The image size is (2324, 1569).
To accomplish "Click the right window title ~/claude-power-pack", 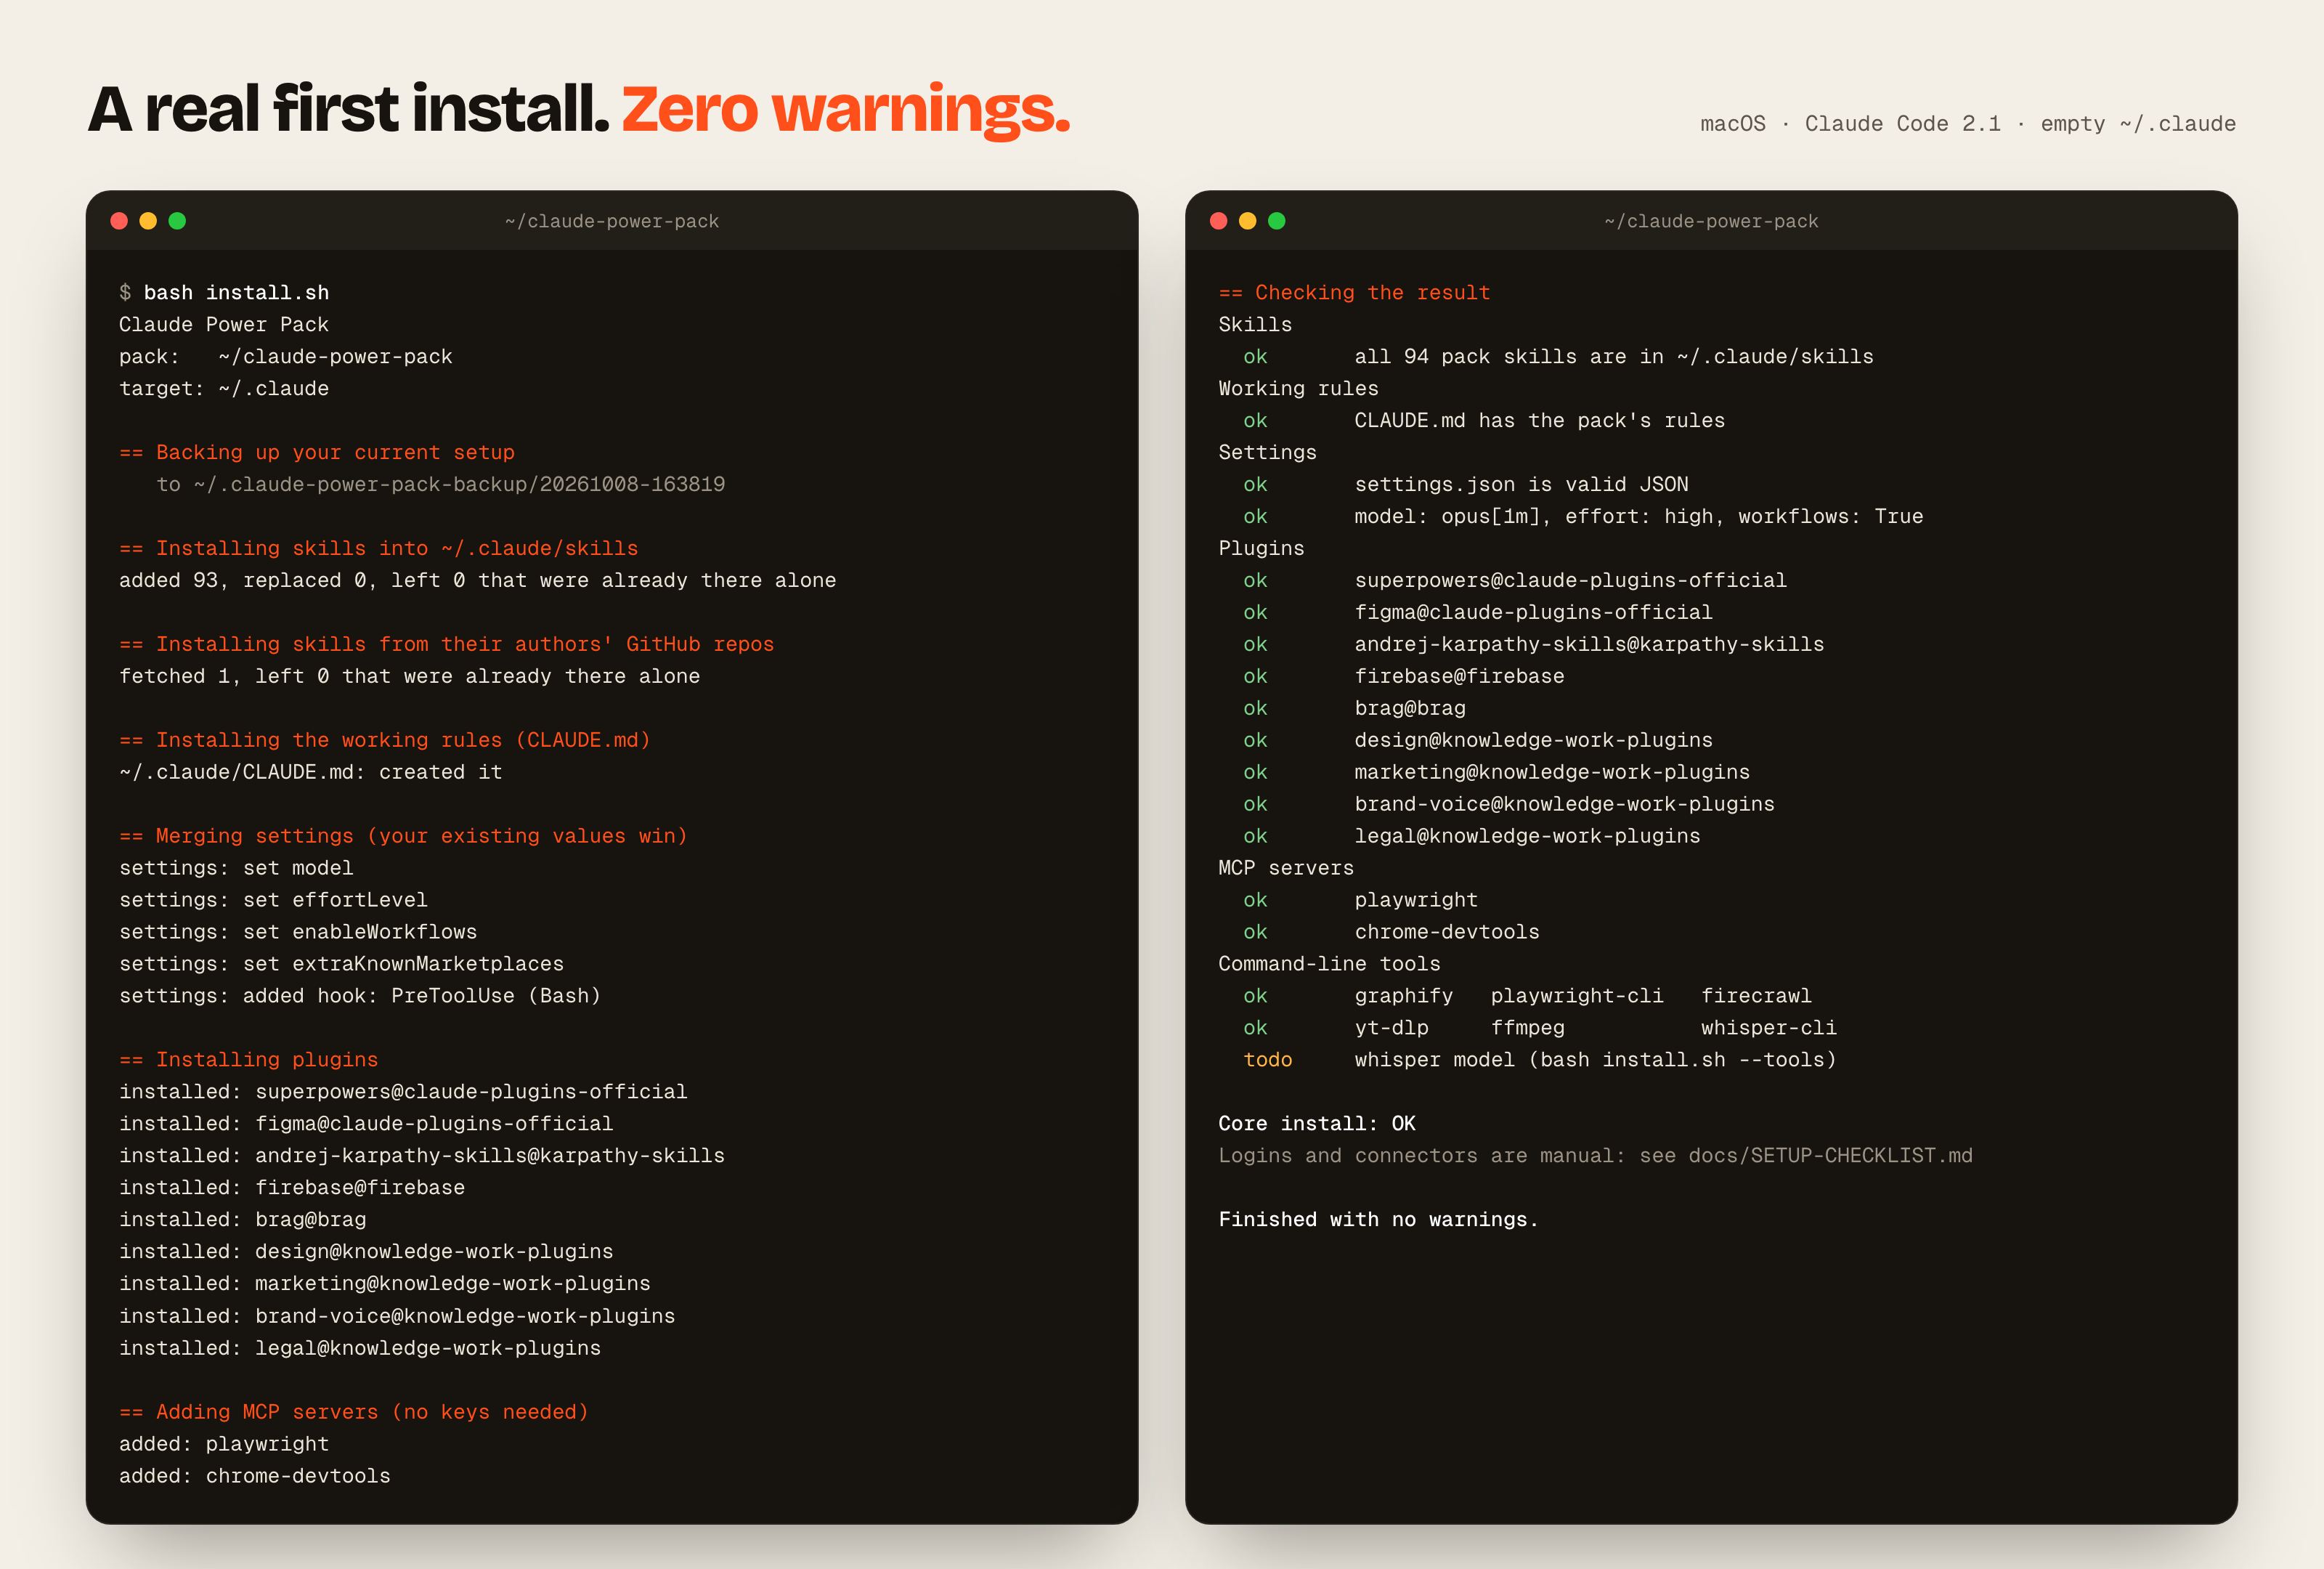I will pos(1711,221).
